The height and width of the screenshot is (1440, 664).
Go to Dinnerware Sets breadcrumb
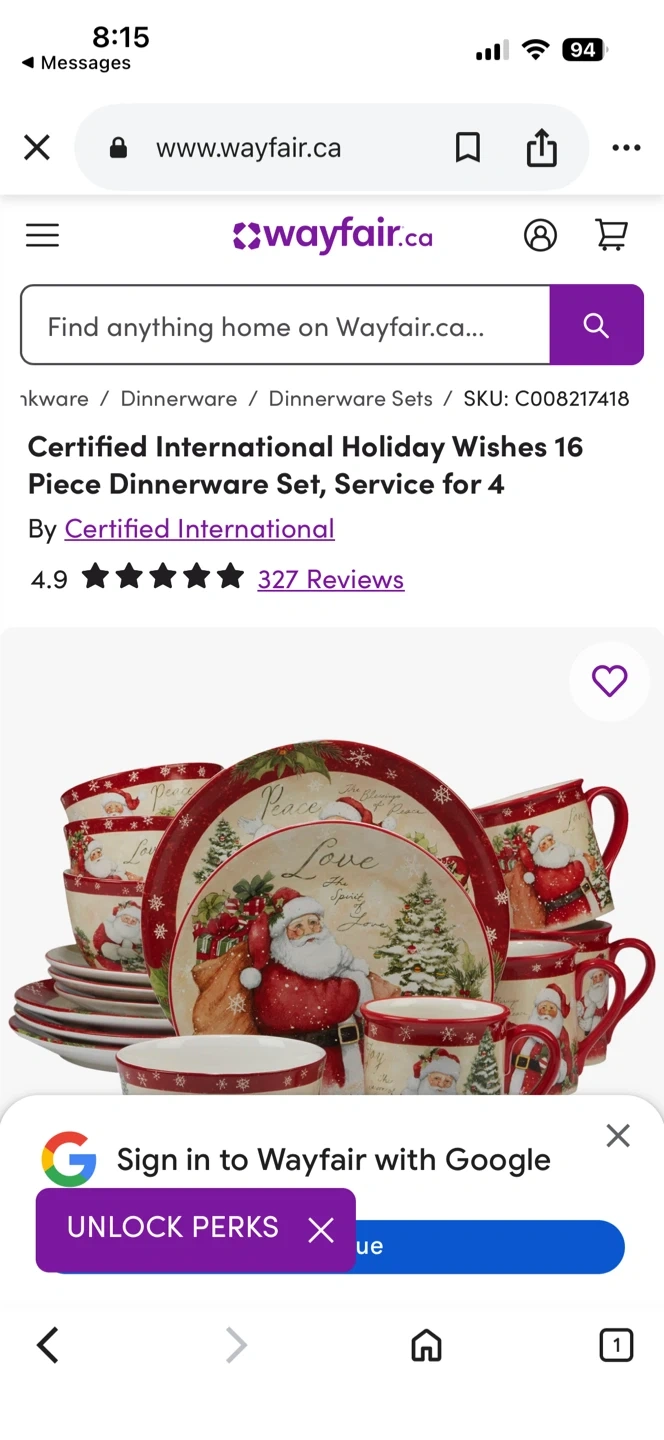[351, 398]
